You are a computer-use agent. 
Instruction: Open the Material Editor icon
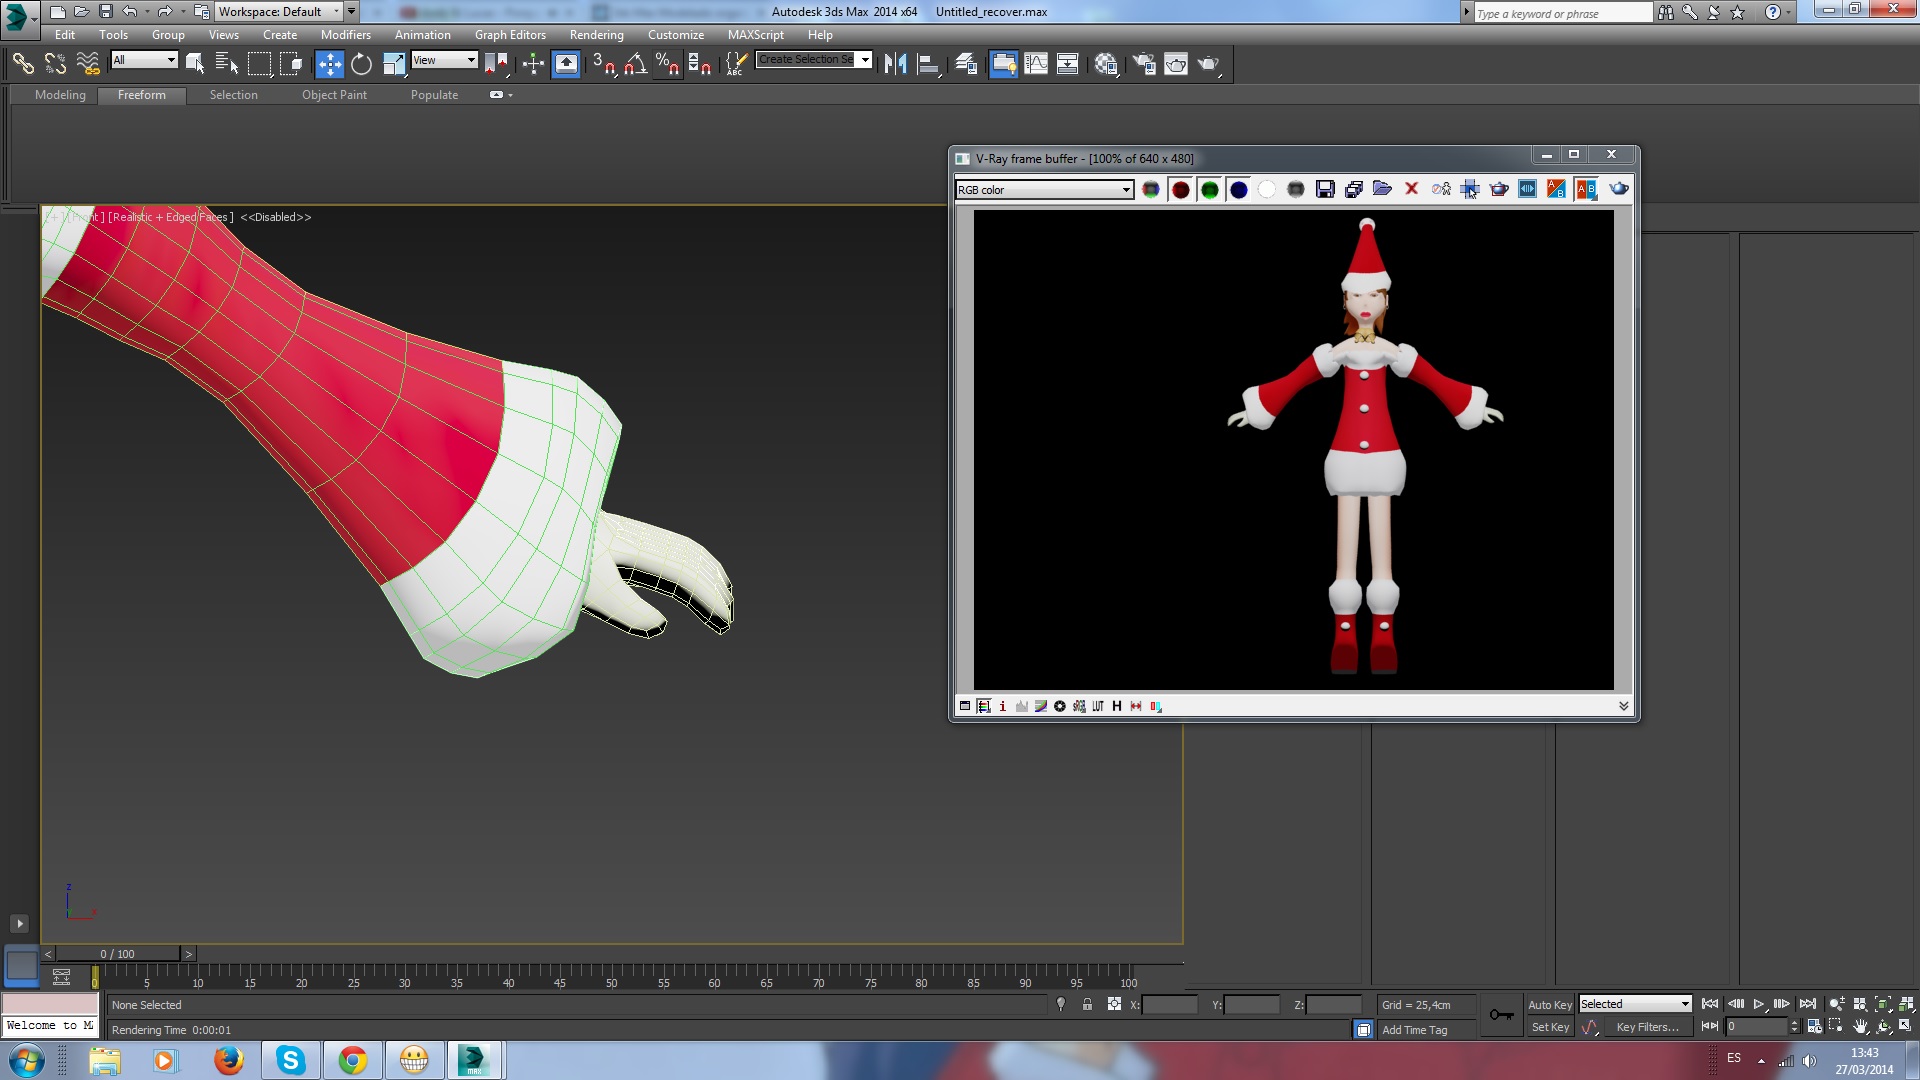(1105, 64)
